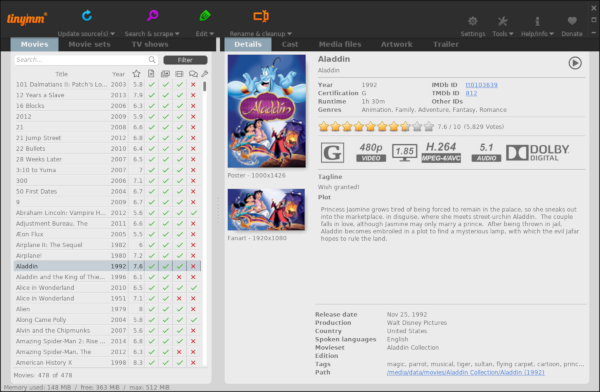The image size is (600, 392).
Task: Open the Update source(s) dropdown arrow
Action: pyautogui.click(x=112, y=34)
